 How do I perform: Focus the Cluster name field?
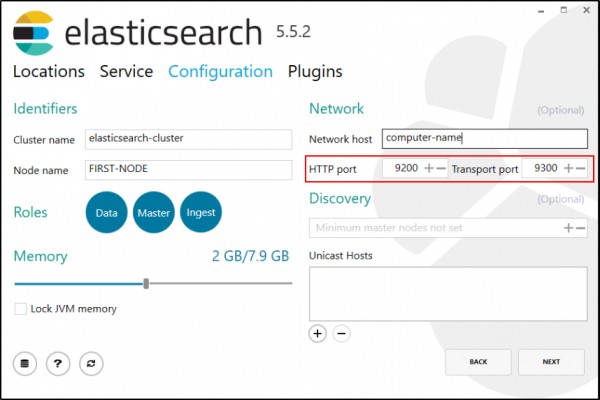(x=189, y=139)
